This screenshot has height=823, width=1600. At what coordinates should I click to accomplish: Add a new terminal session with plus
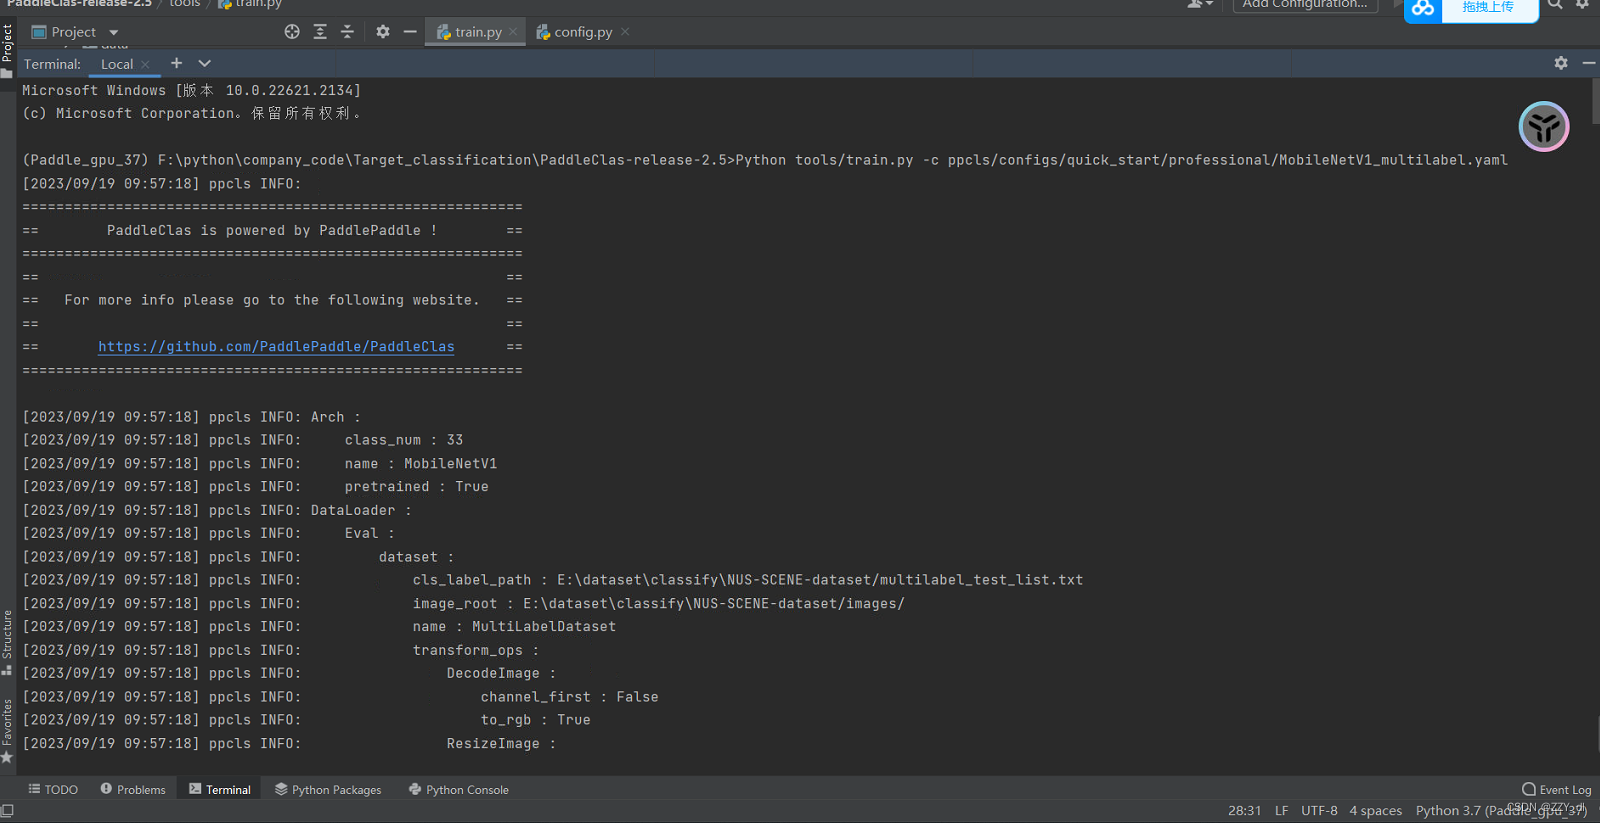point(176,63)
